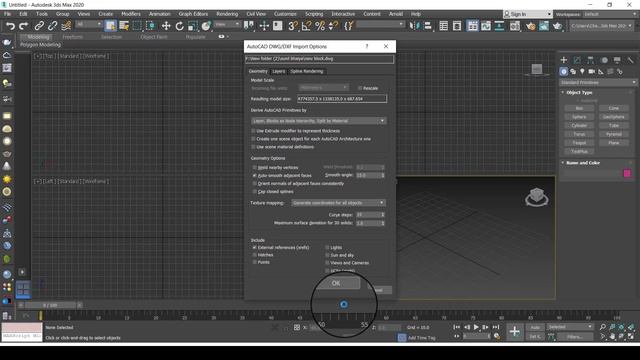Open the selection filter All dropdown
The height and width of the screenshot is (360, 640).
pos(89,24)
